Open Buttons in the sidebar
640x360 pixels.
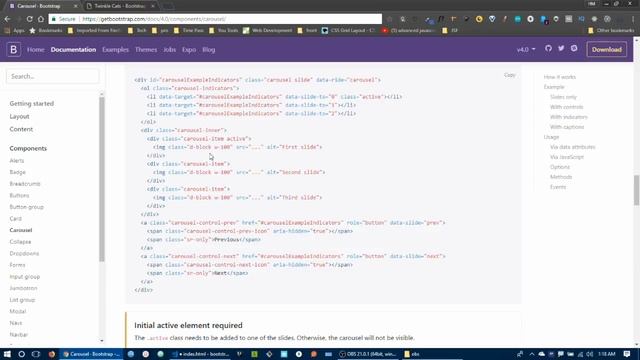[19, 196]
